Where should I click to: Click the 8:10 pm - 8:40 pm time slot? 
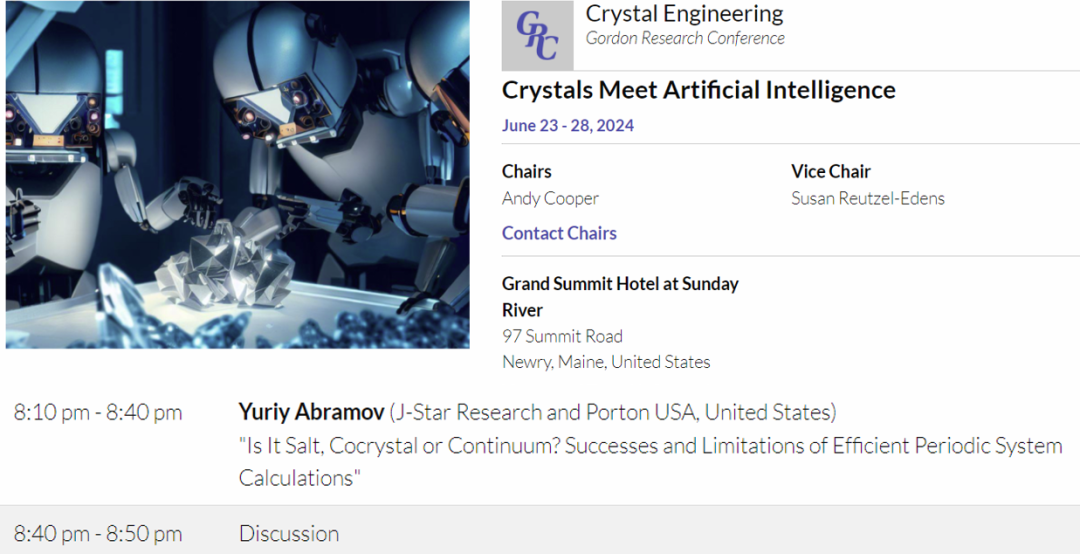coord(98,412)
